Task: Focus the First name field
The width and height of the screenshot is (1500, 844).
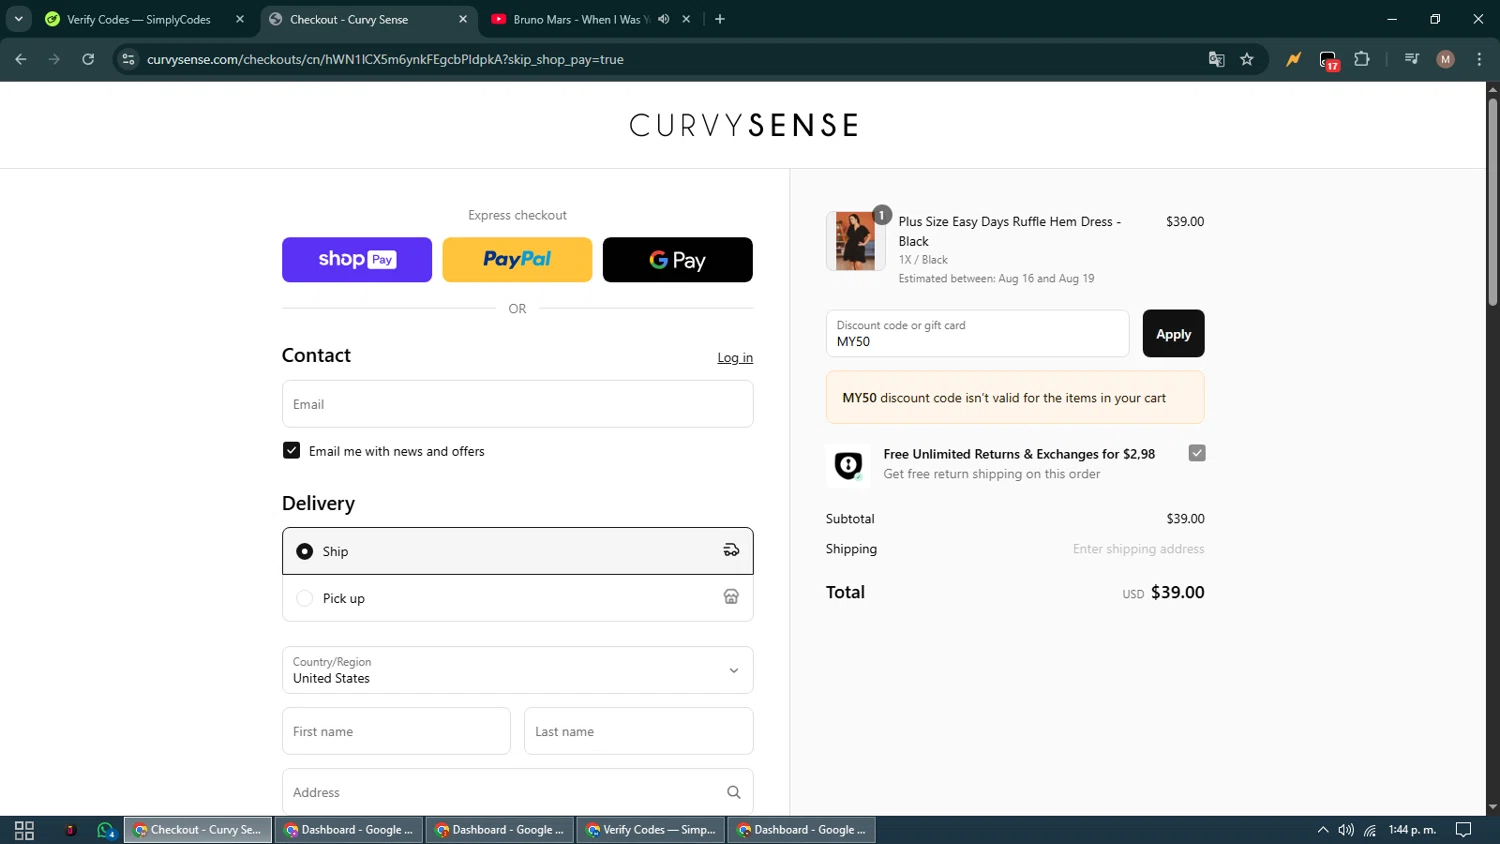Action: pyautogui.click(x=396, y=731)
